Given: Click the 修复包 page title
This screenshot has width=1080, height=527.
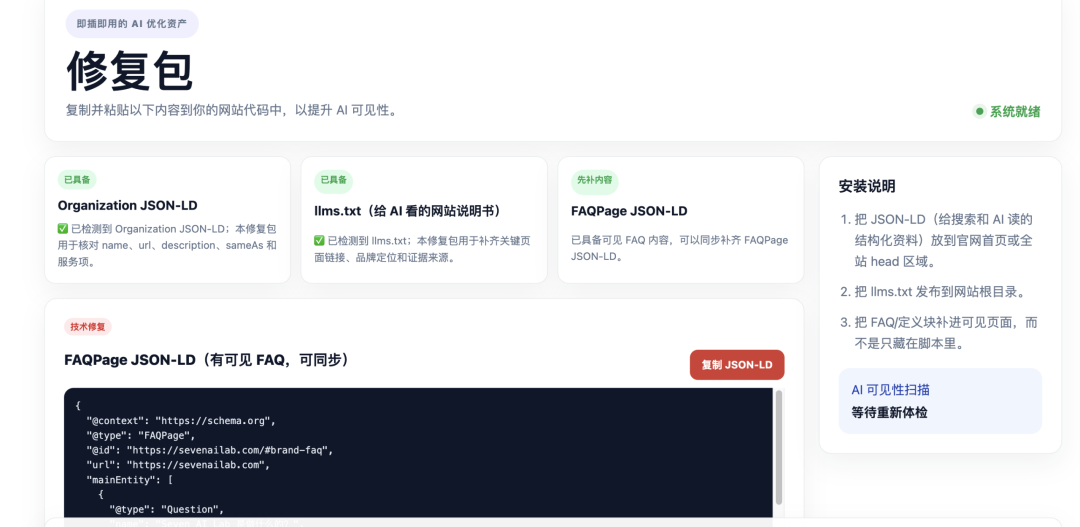Looking at the screenshot, I should point(129,72).
